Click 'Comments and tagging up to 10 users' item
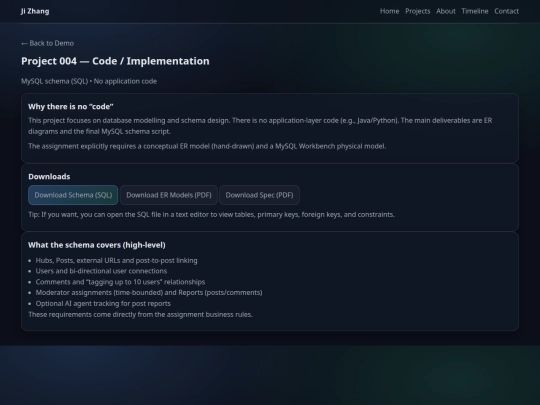This screenshot has width=540, height=405. click(120, 282)
